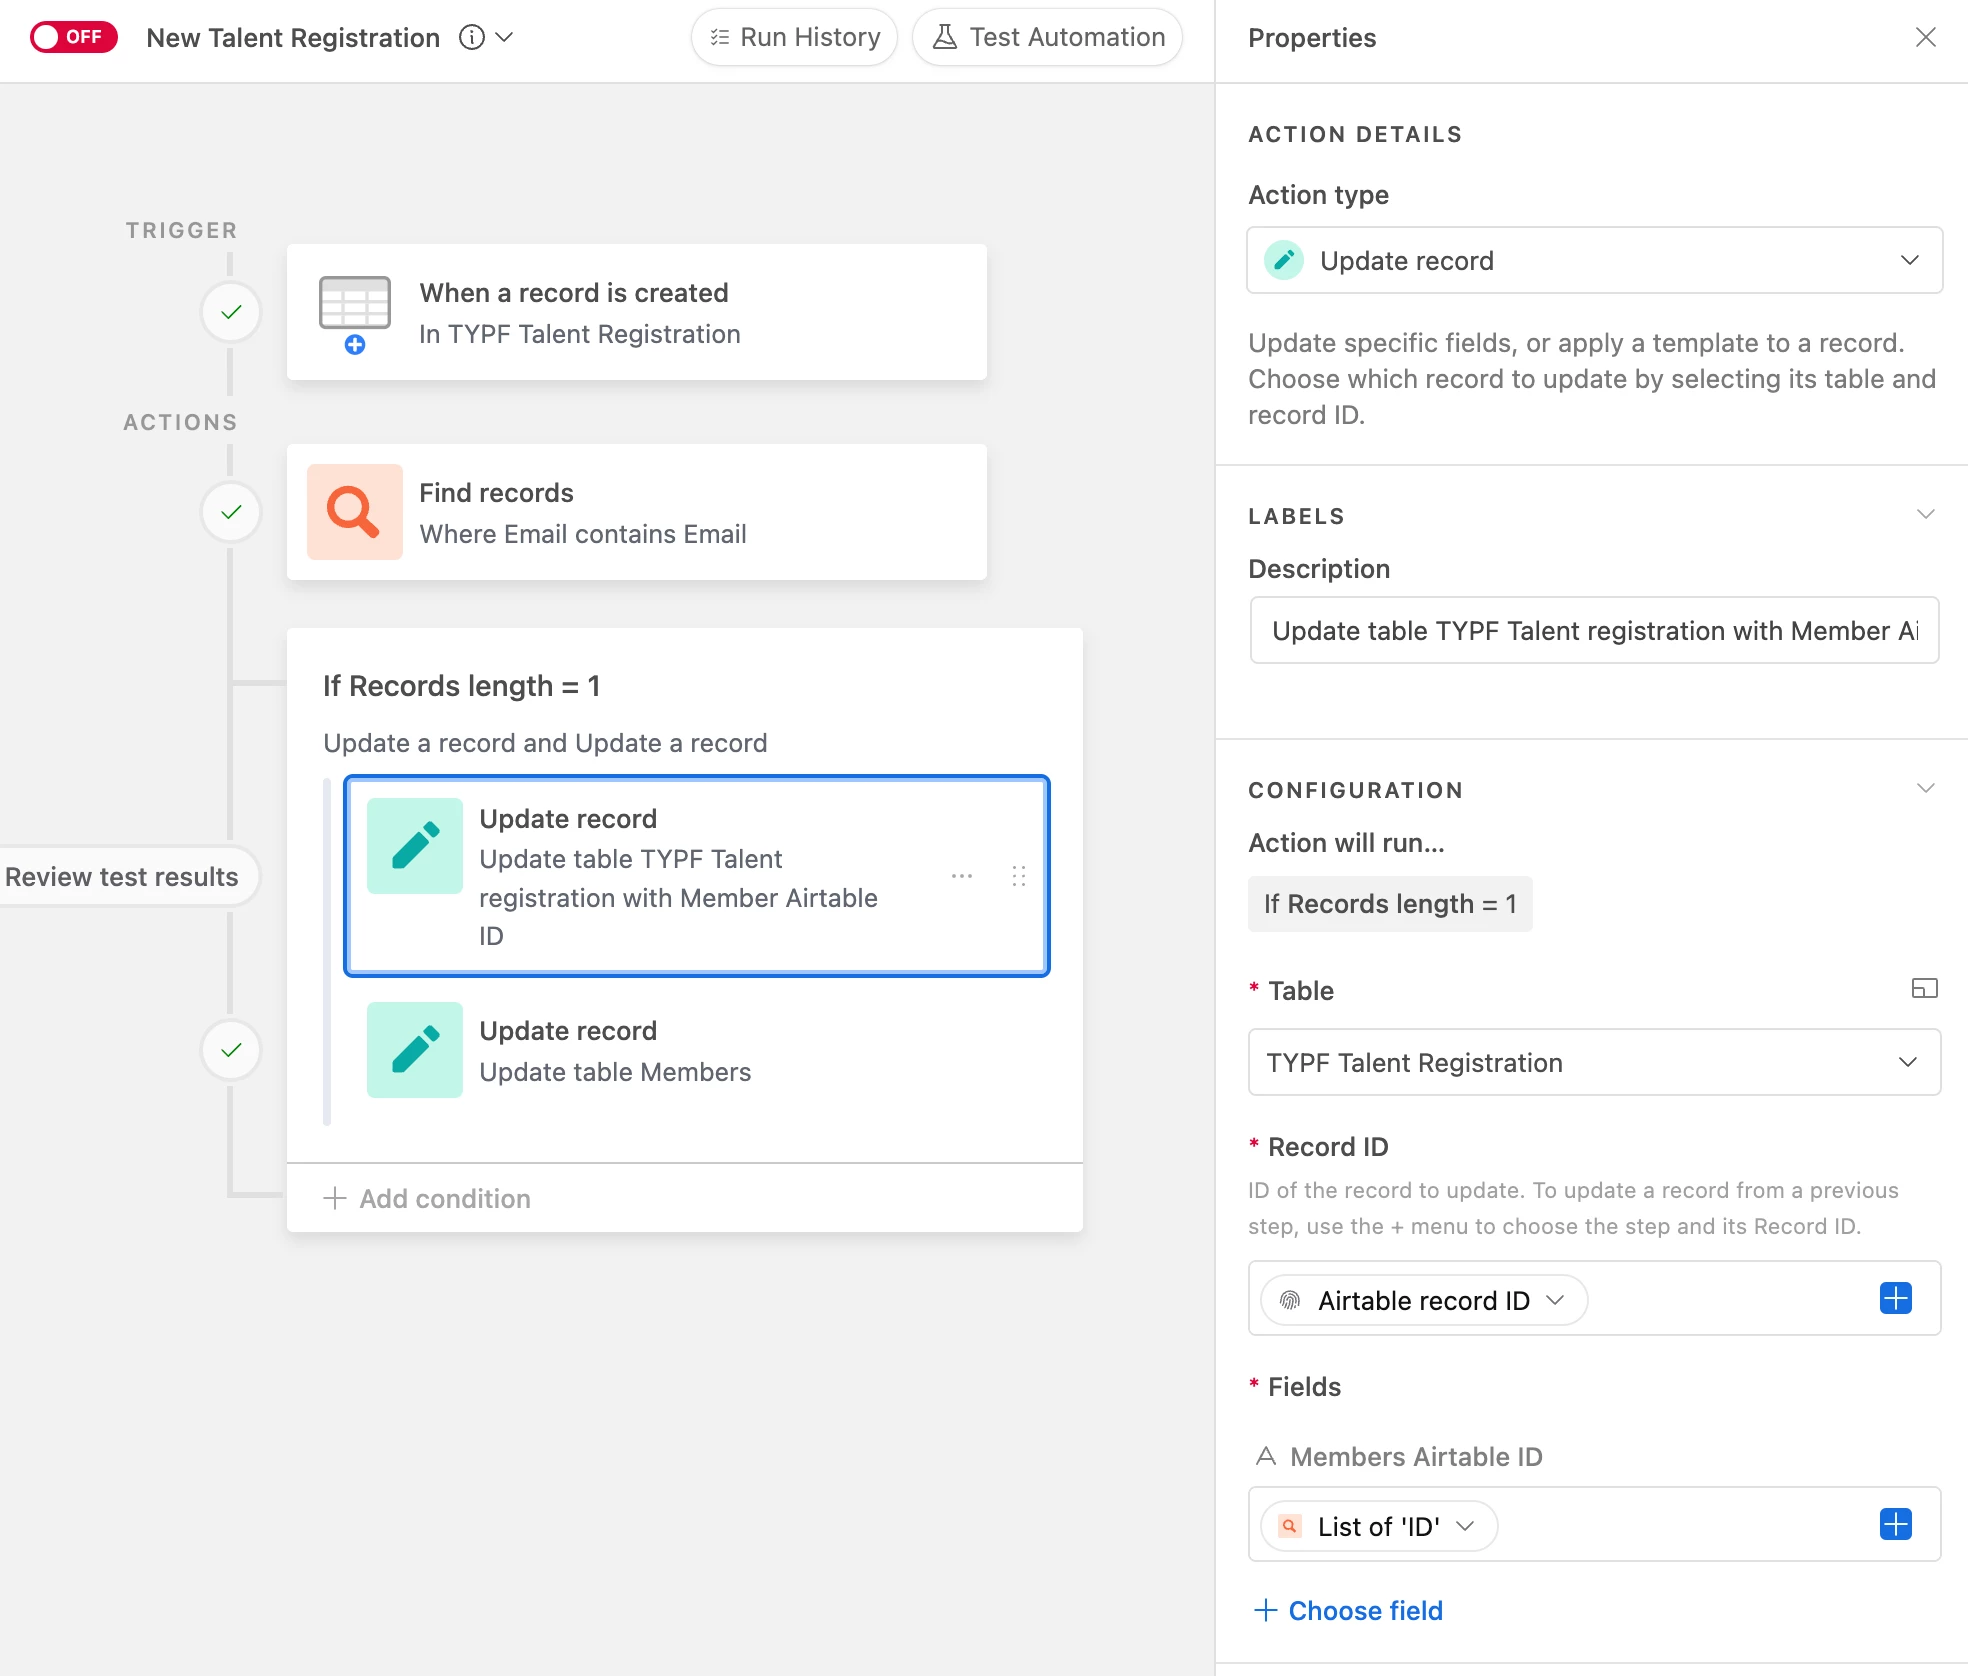Click Choose field link

coord(1349,1610)
